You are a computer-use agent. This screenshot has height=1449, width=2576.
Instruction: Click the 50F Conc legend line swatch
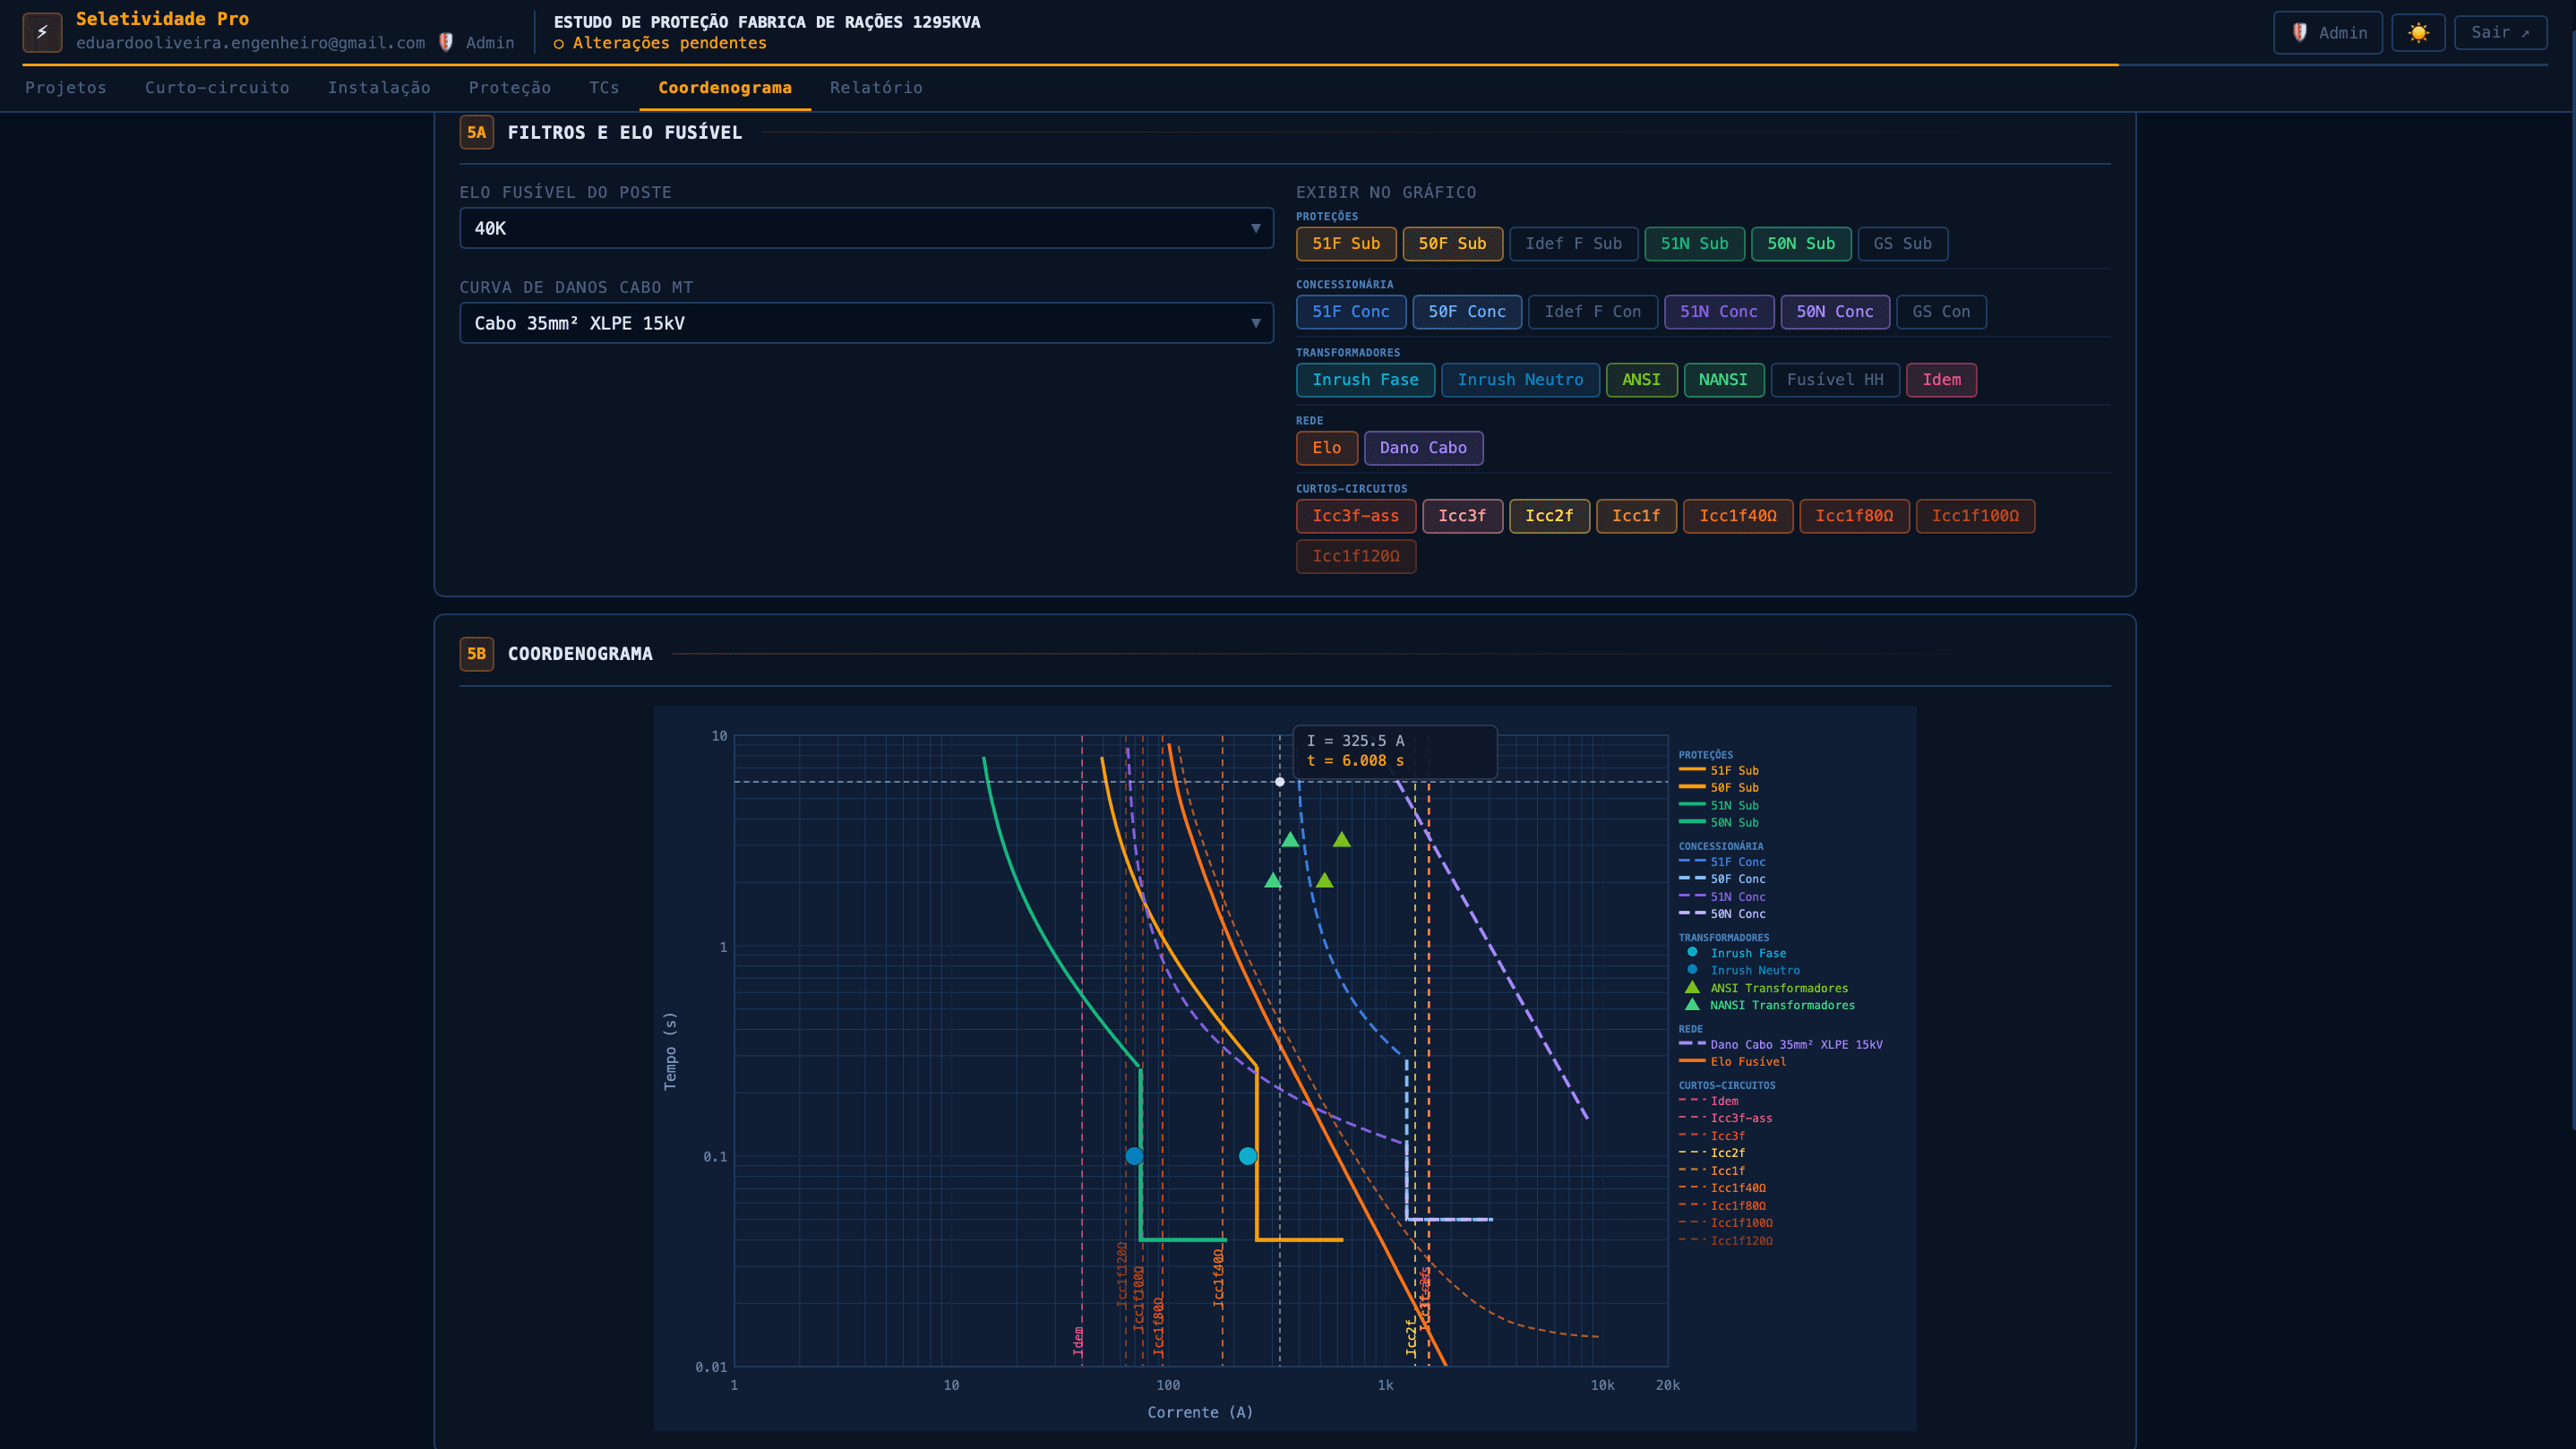click(x=1692, y=879)
